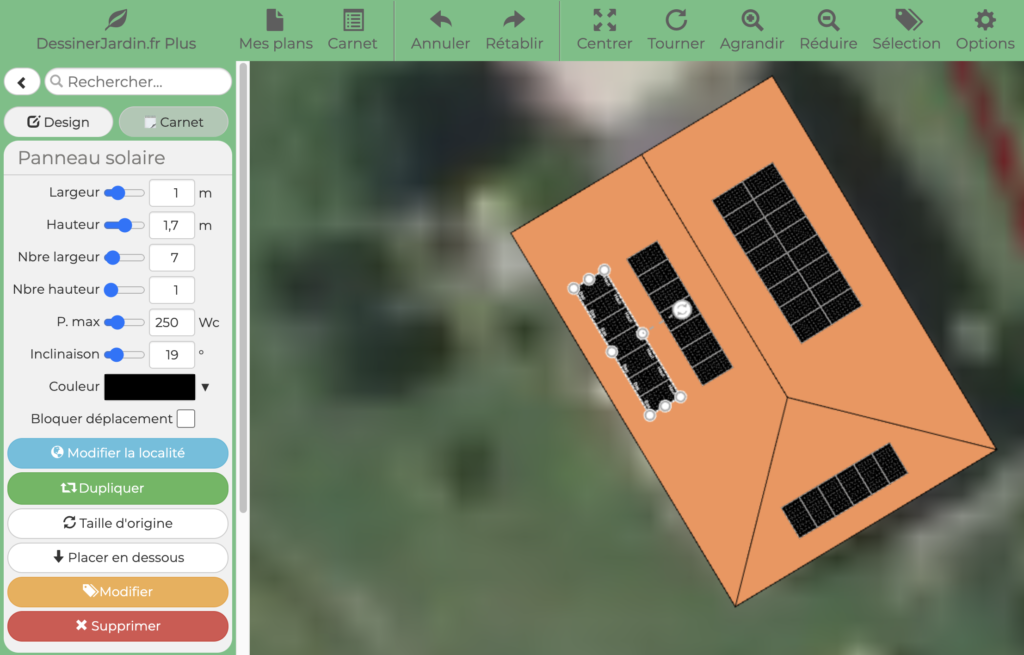Delete the panel using Supprimer

[117, 626]
